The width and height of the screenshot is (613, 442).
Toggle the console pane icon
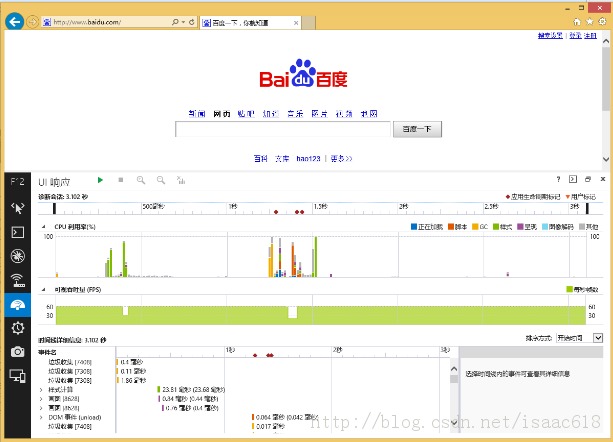(573, 179)
